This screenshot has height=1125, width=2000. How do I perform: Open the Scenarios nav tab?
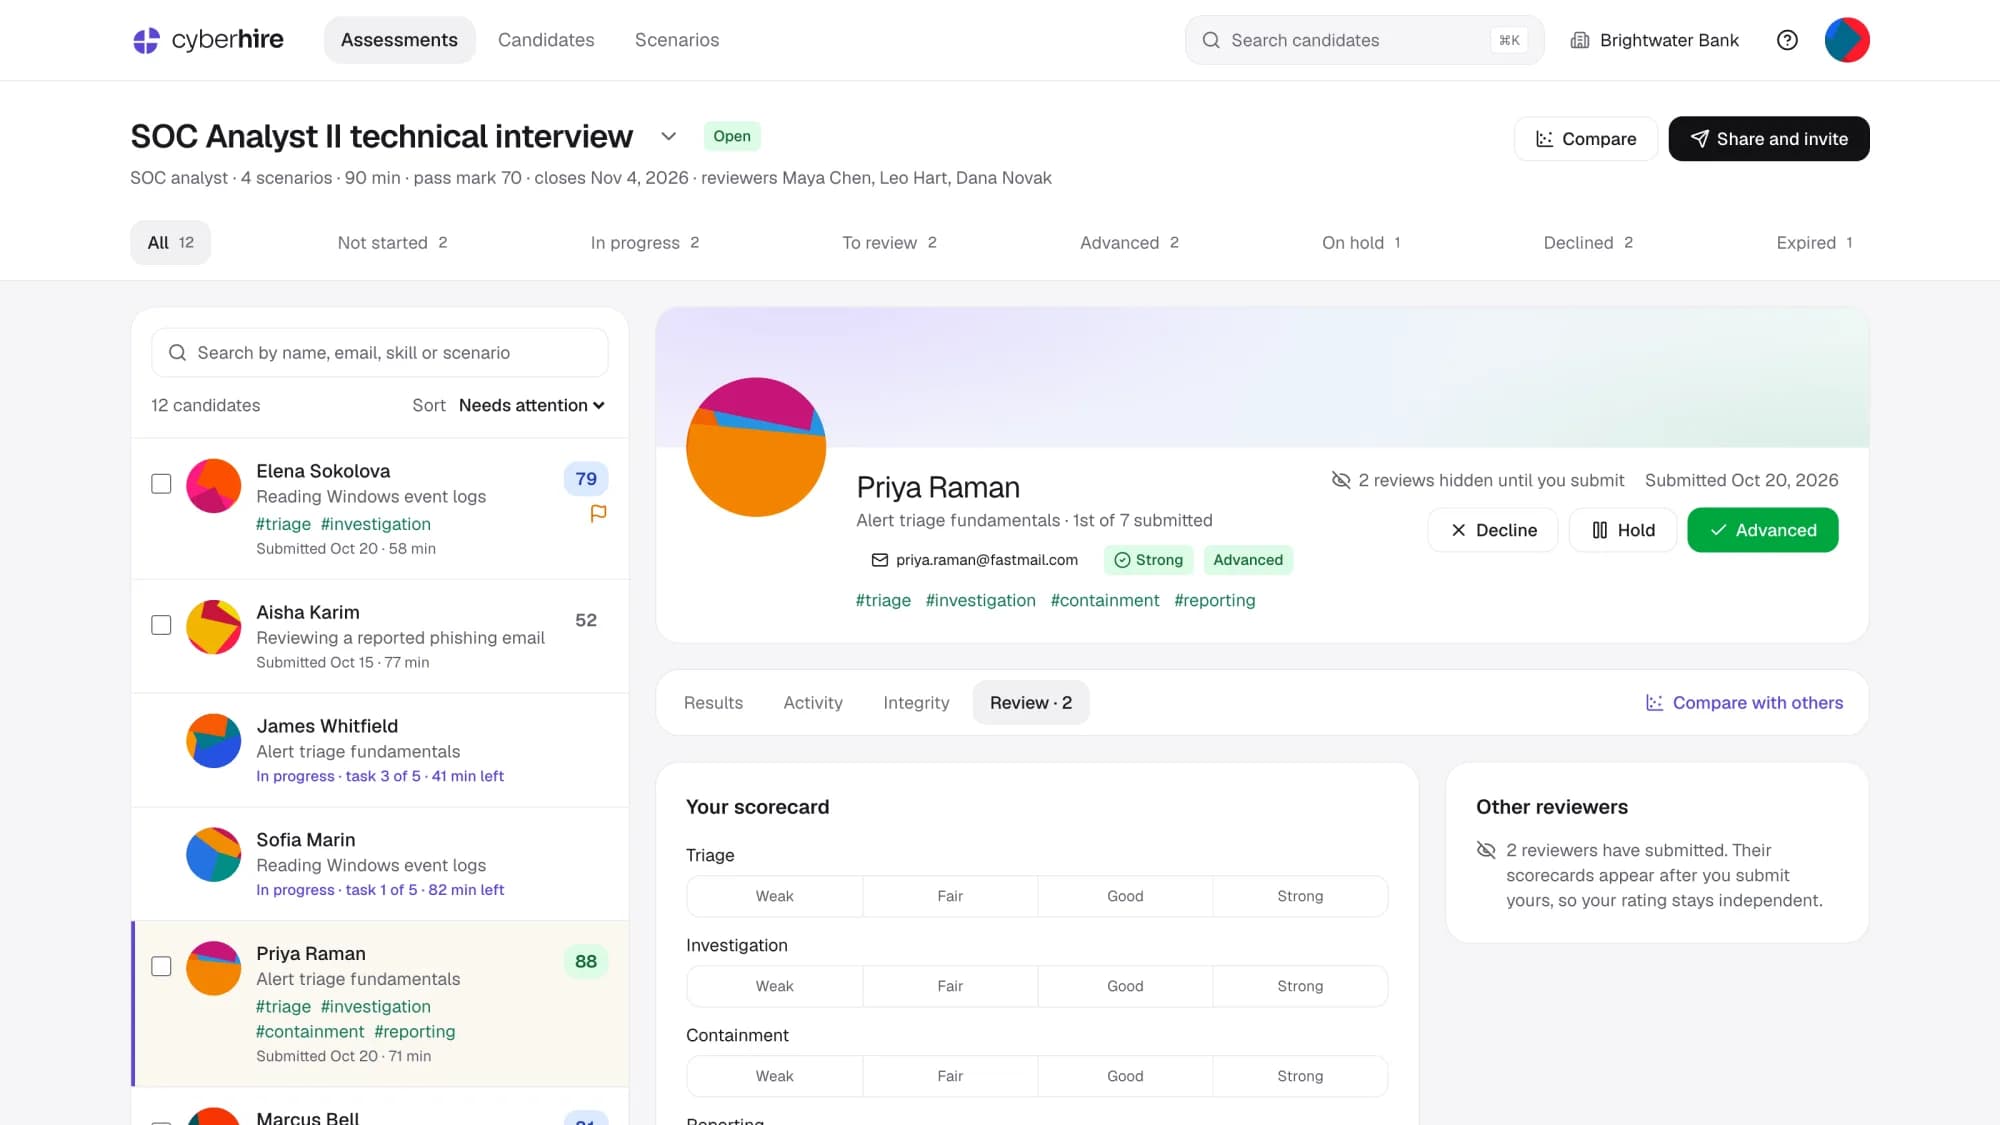[x=677, y=40]
